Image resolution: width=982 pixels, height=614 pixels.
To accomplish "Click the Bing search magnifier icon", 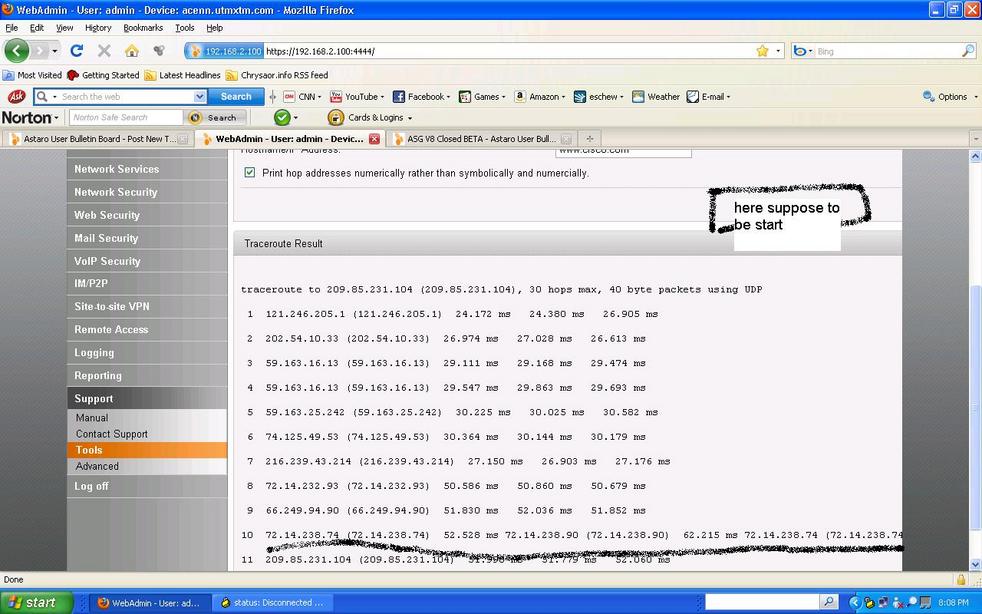I will [x=968, y=51].
